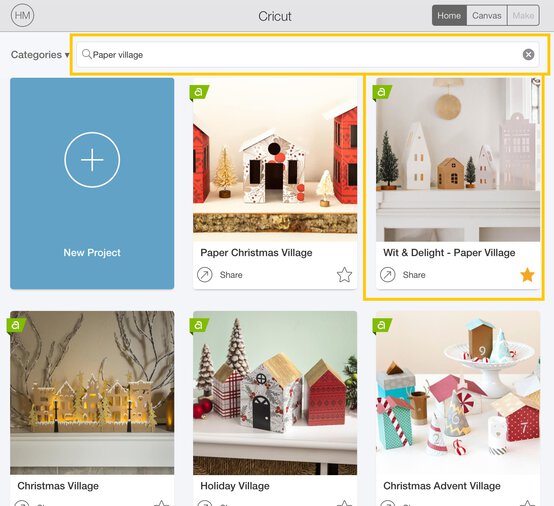Click inside the Paper village search field
The image size is (554, 506).
(307, 54)
